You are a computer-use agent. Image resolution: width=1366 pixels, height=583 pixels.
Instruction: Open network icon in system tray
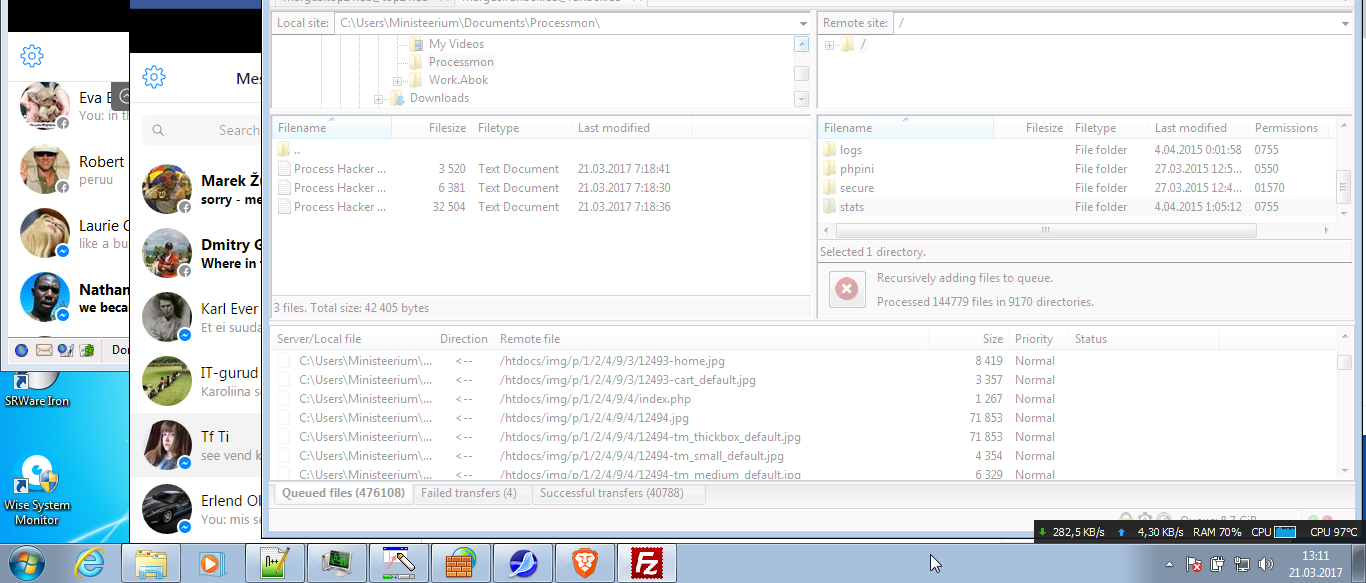pos(1242,564)
